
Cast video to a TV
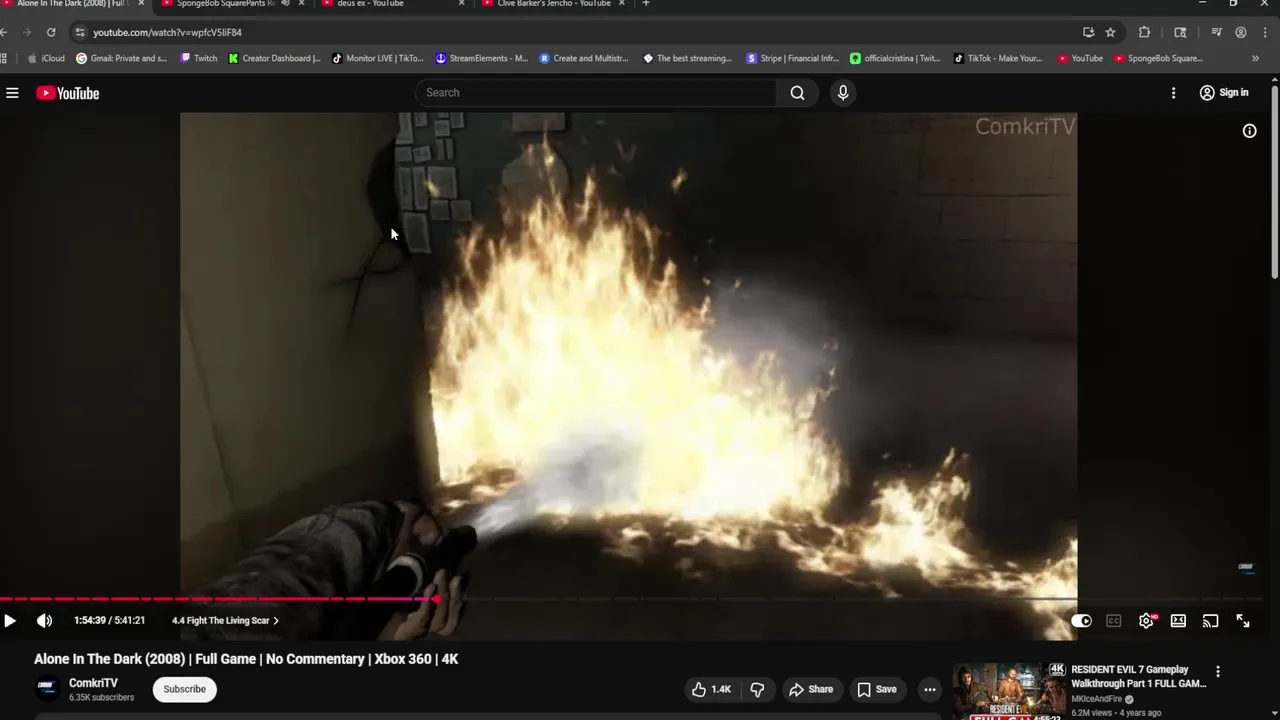tap(1210, 621)
